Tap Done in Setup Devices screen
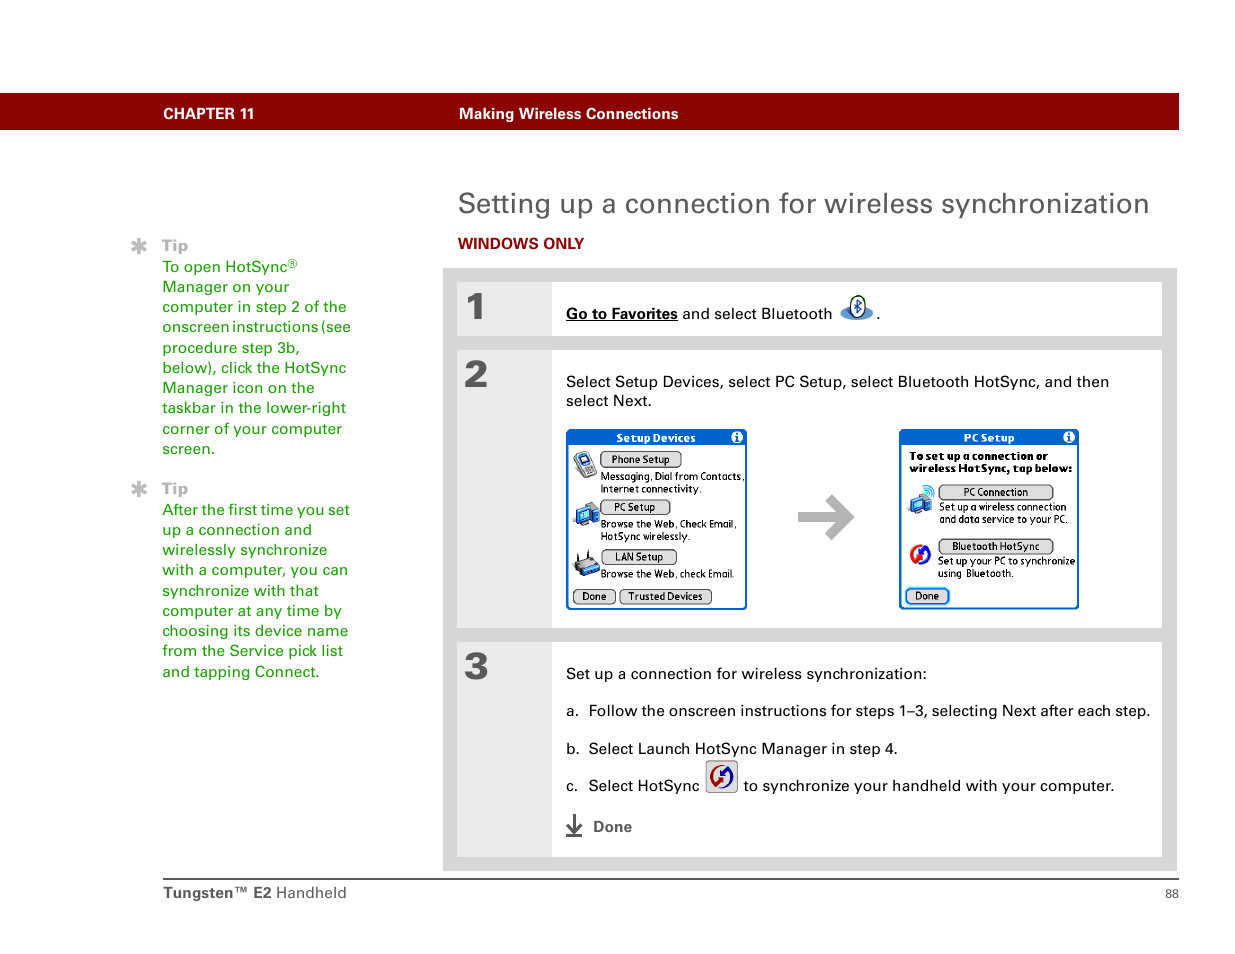This screenshot has width=1235, height=954. pos(594,597)
